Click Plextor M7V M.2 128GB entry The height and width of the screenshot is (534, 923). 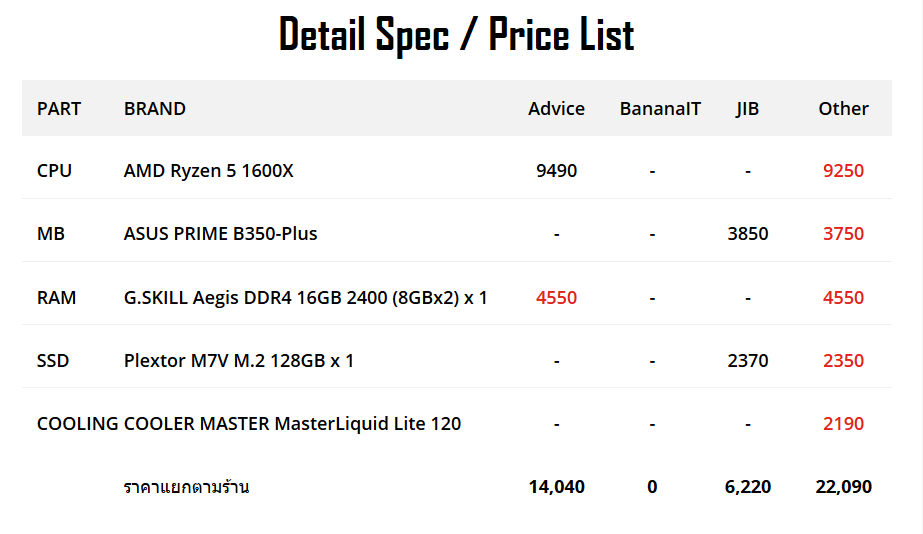[239, 360]
